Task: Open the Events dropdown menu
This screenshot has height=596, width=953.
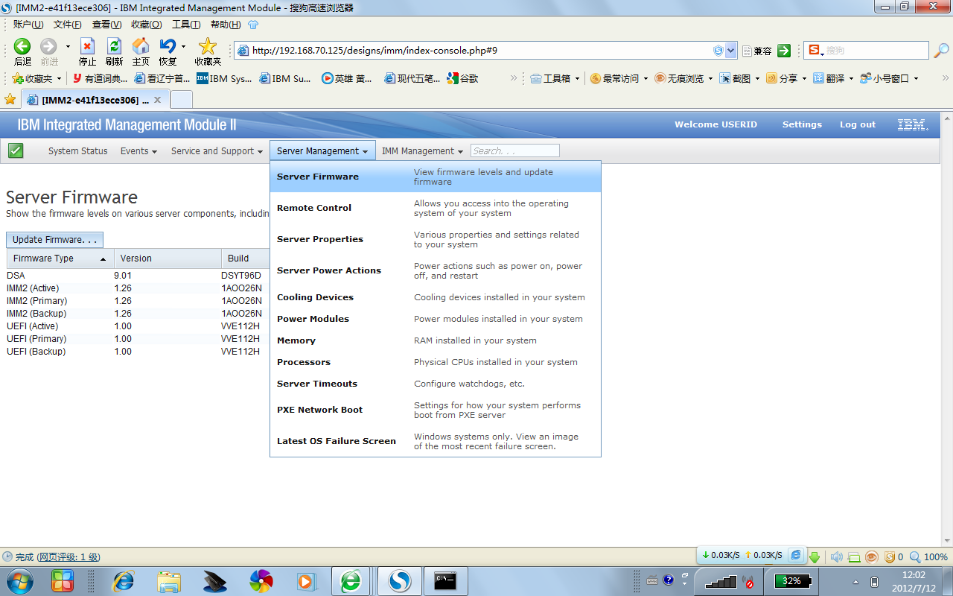Action: [138, 151]
